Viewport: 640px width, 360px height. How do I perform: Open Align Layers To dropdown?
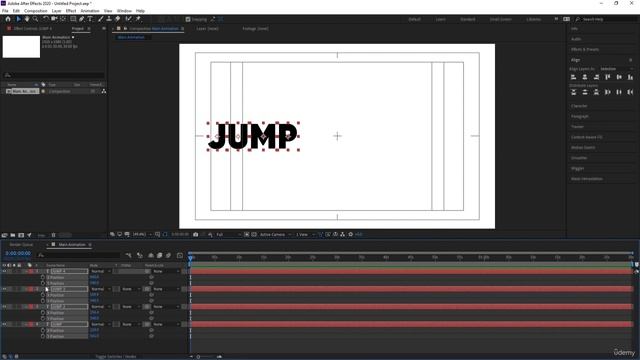pos(616,69)
